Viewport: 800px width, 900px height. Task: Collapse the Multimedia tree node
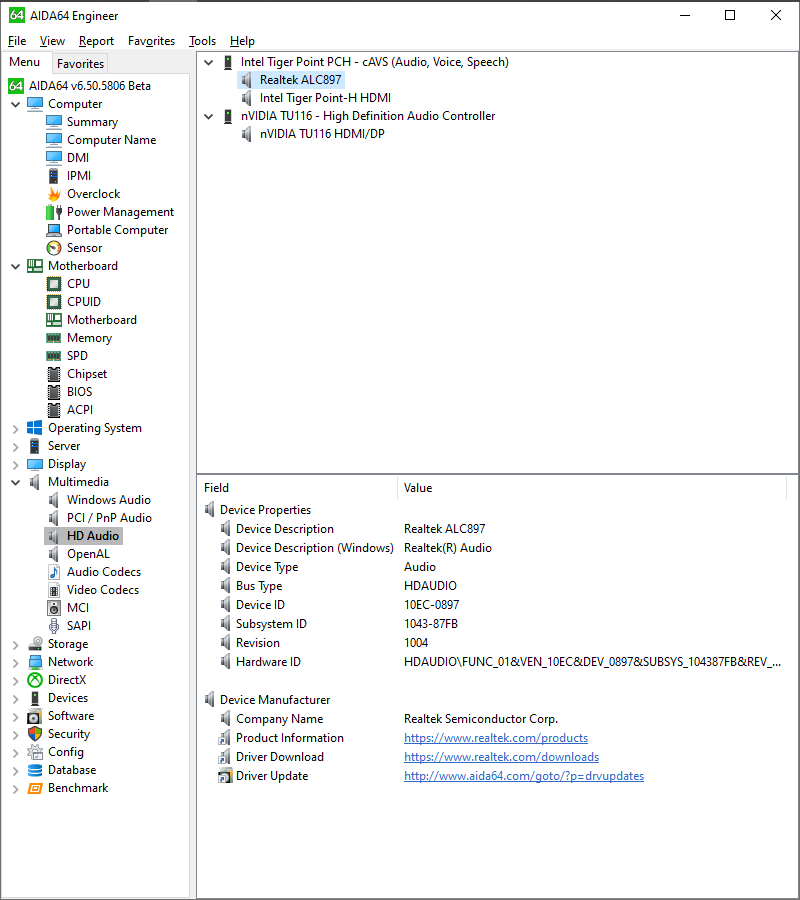click(x=15, y=482)
